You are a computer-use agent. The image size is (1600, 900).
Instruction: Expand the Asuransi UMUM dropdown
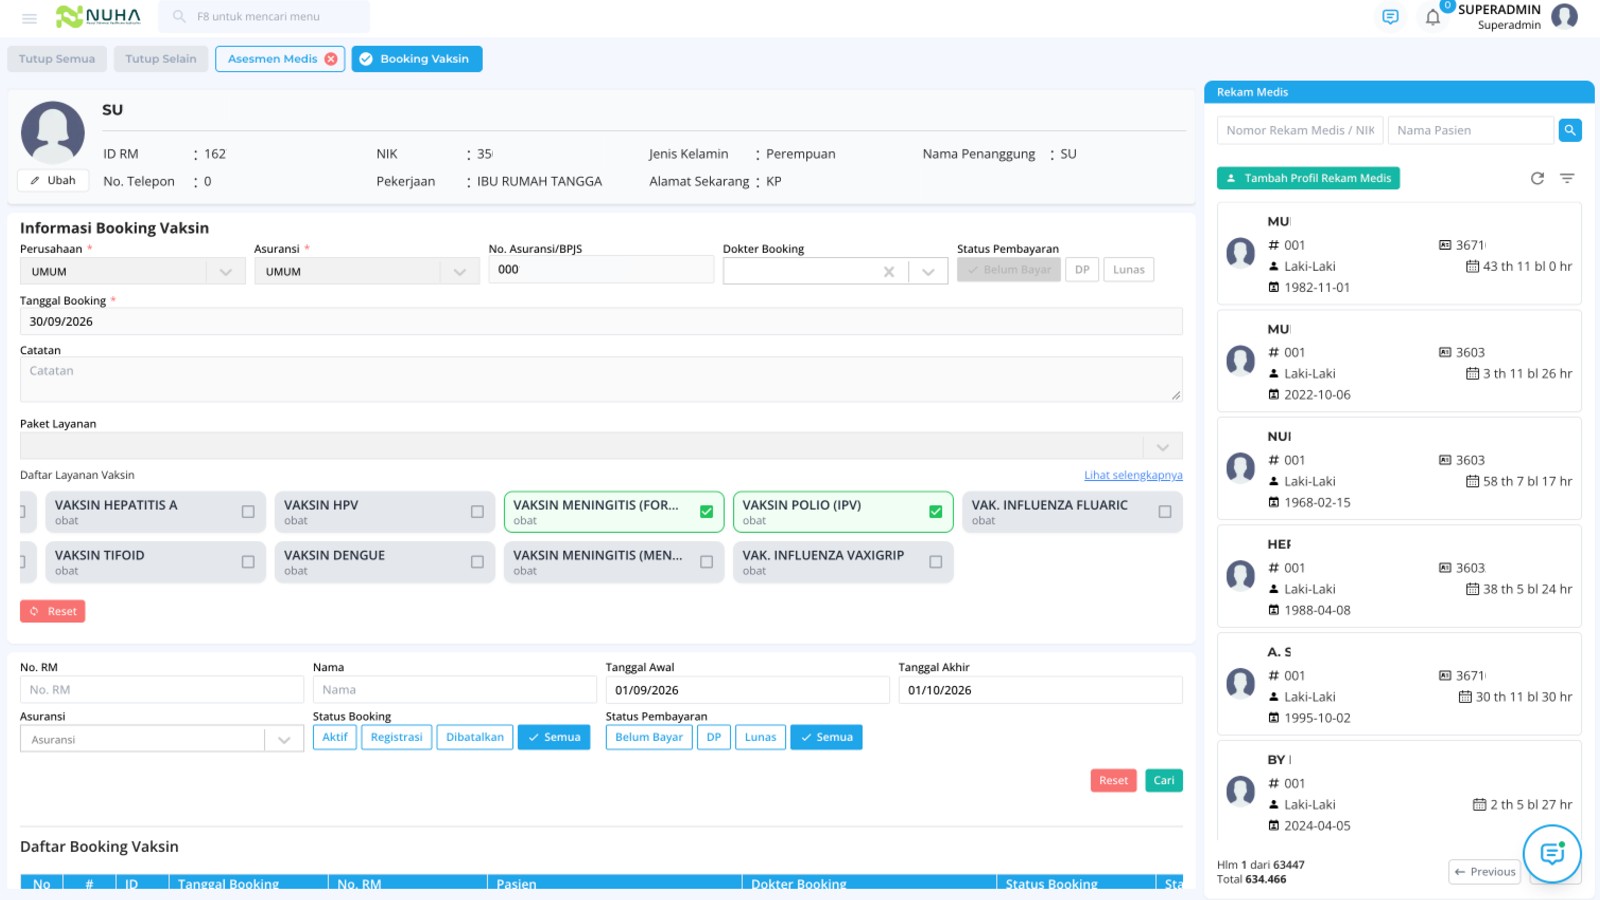[x=460, y=272]
